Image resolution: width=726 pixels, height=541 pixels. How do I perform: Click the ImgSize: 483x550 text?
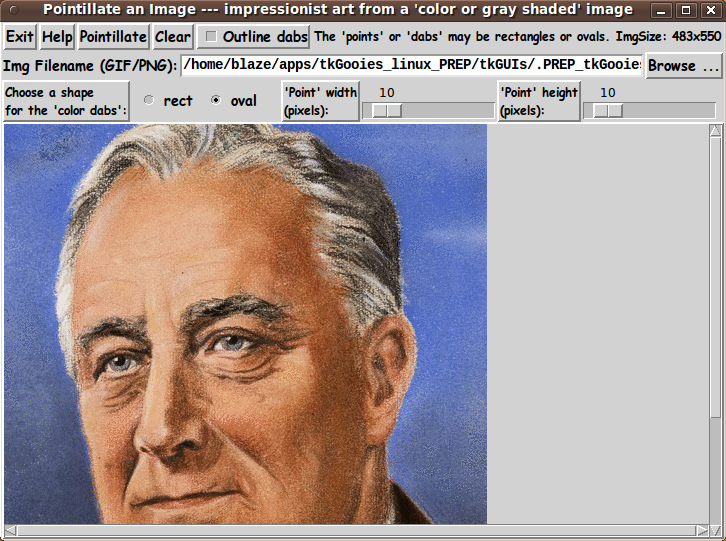coord(668,37)
